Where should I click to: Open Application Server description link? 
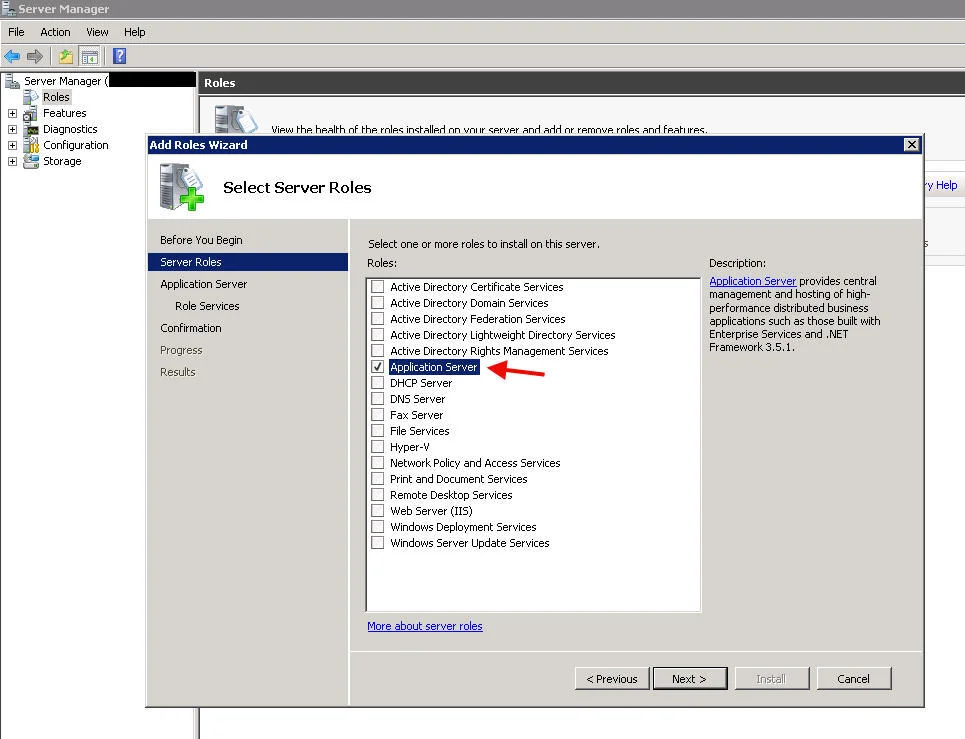coord(753,281)
